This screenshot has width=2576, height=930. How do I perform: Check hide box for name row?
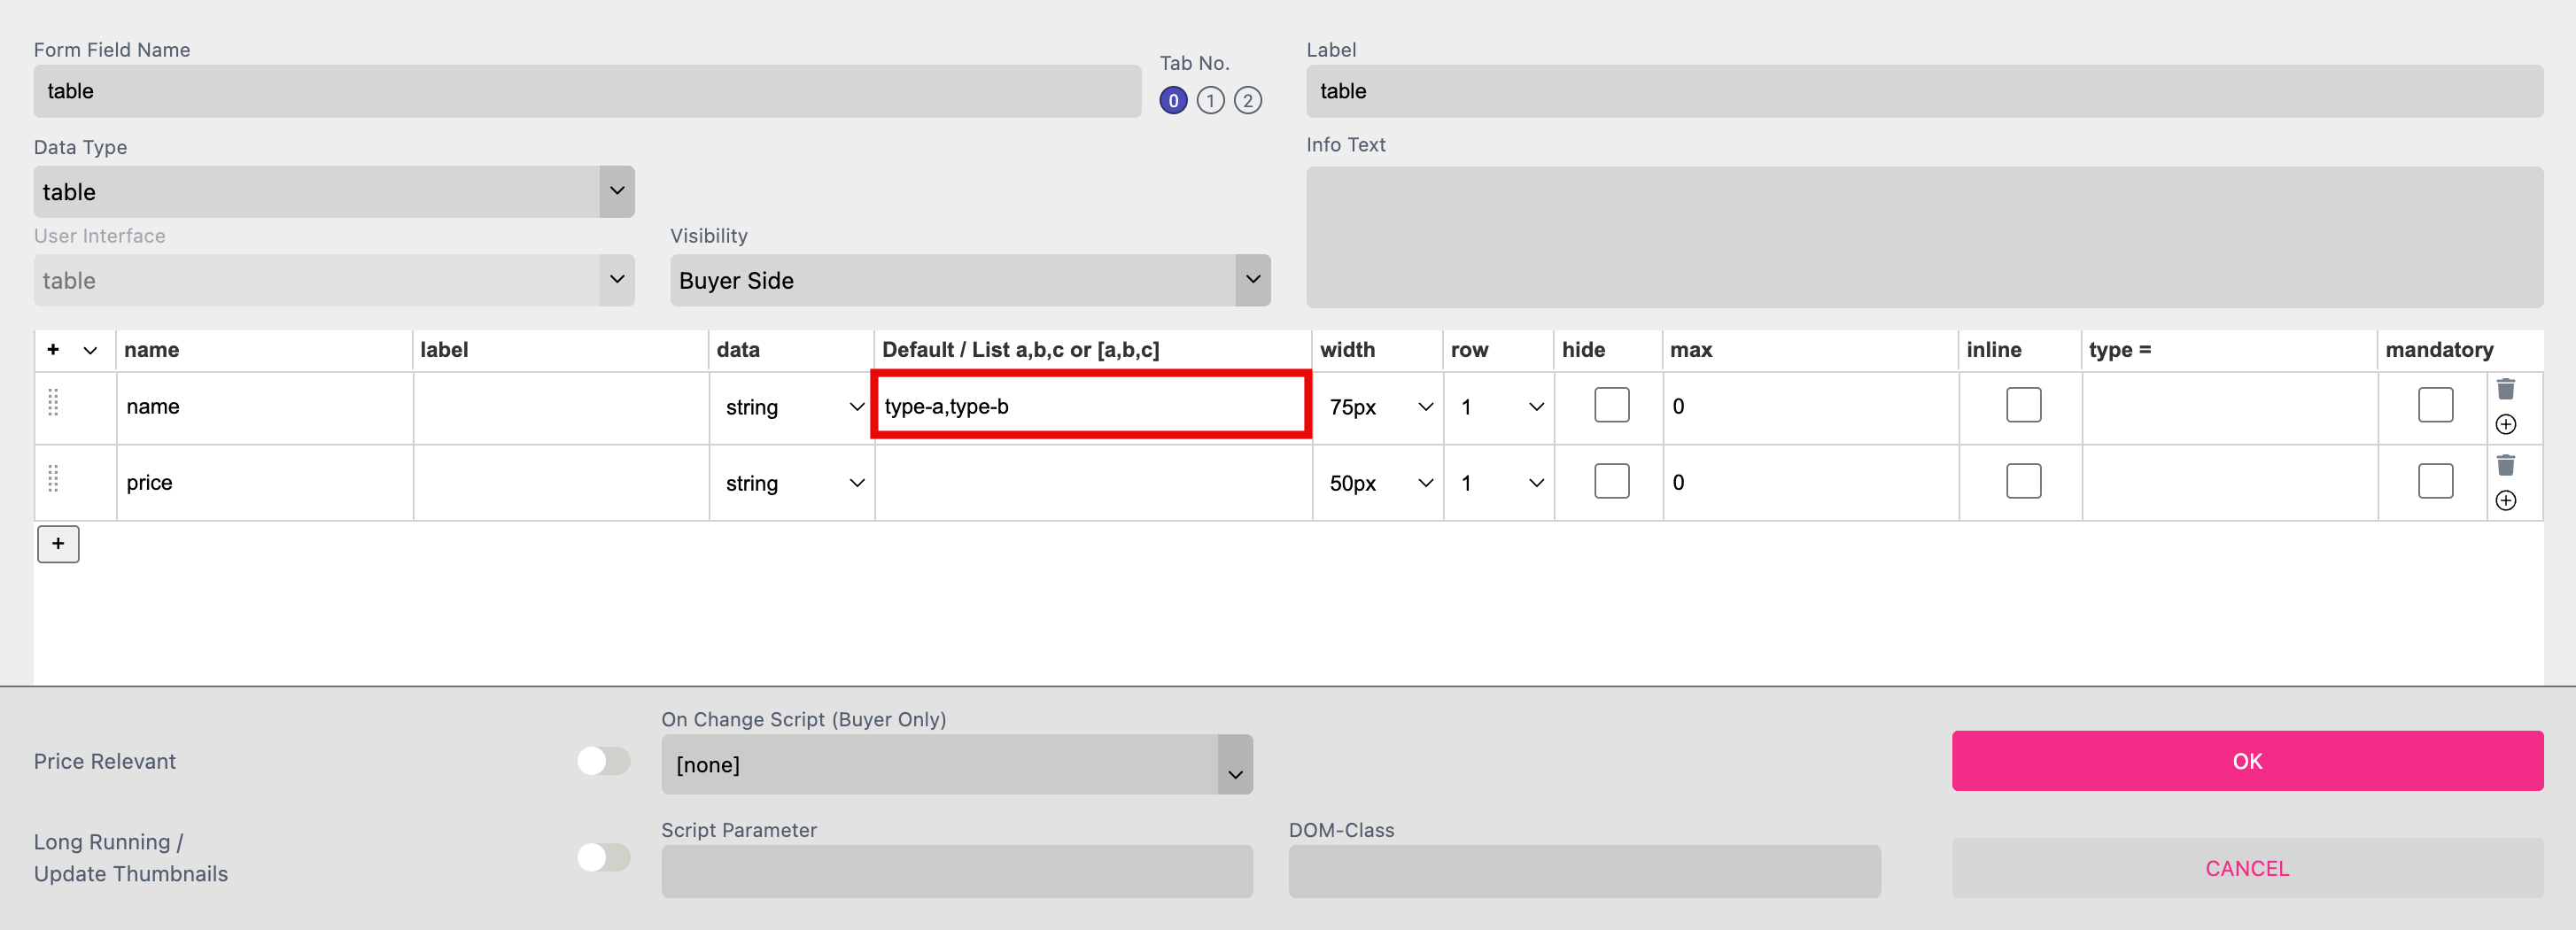click(1611, 405)
